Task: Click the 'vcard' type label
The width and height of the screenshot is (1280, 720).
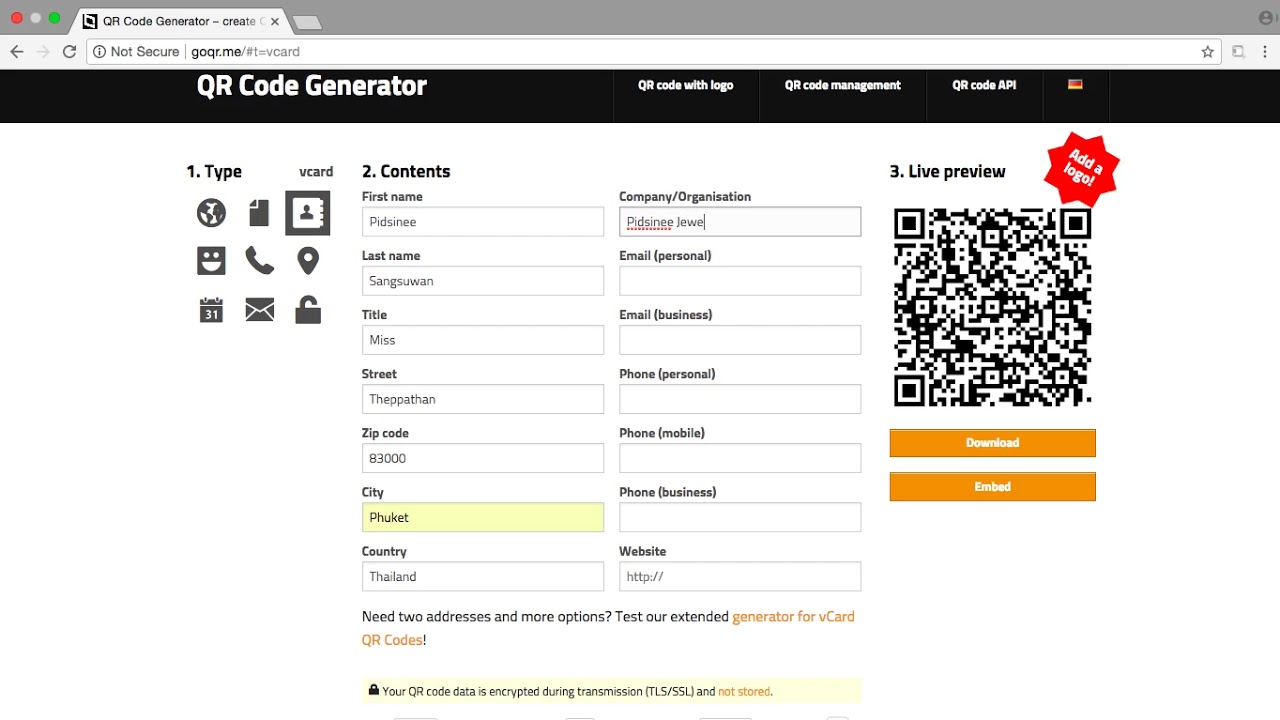Action: click(x=316, y=172)
